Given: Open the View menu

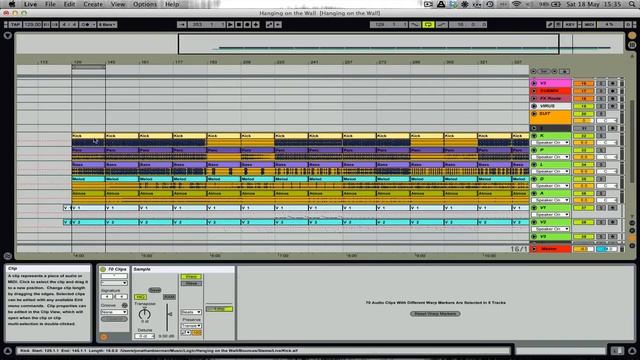Looking at the screenshot, I should coord(118,4).
